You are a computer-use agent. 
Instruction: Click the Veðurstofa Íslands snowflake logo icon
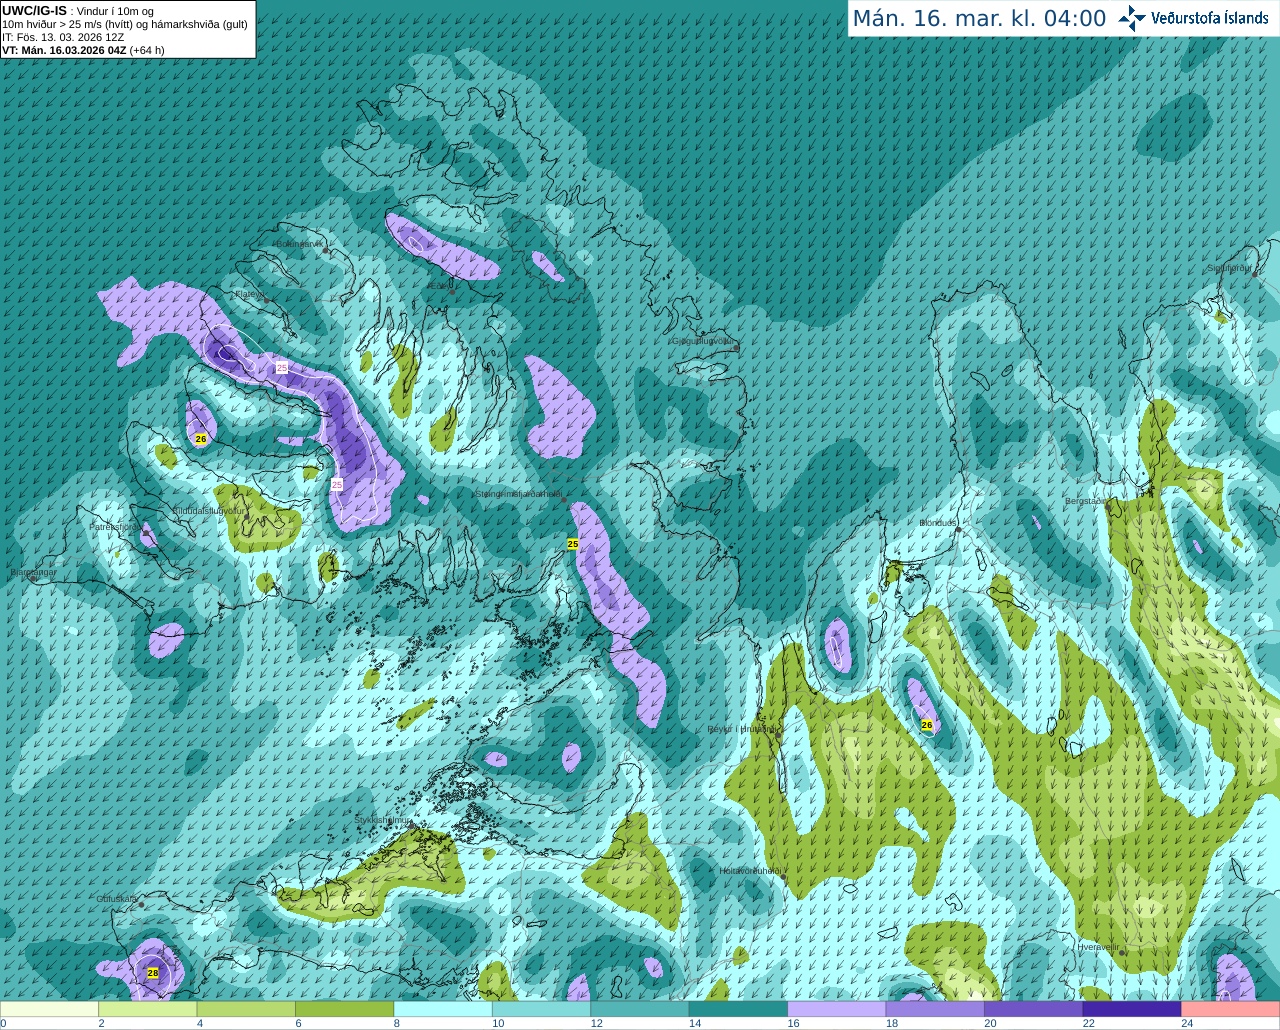click(x=1132, y=18)
